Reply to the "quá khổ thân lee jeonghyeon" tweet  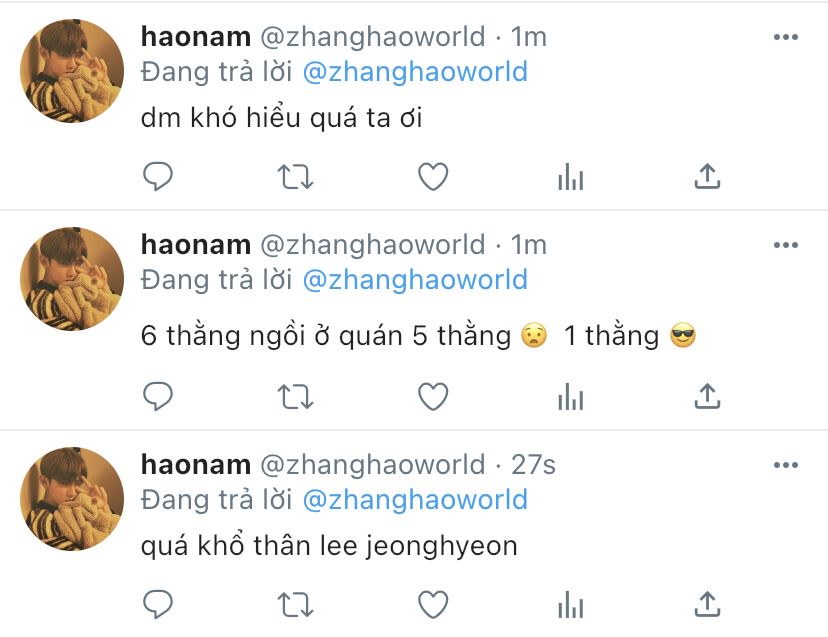click(x=158, y=604)
